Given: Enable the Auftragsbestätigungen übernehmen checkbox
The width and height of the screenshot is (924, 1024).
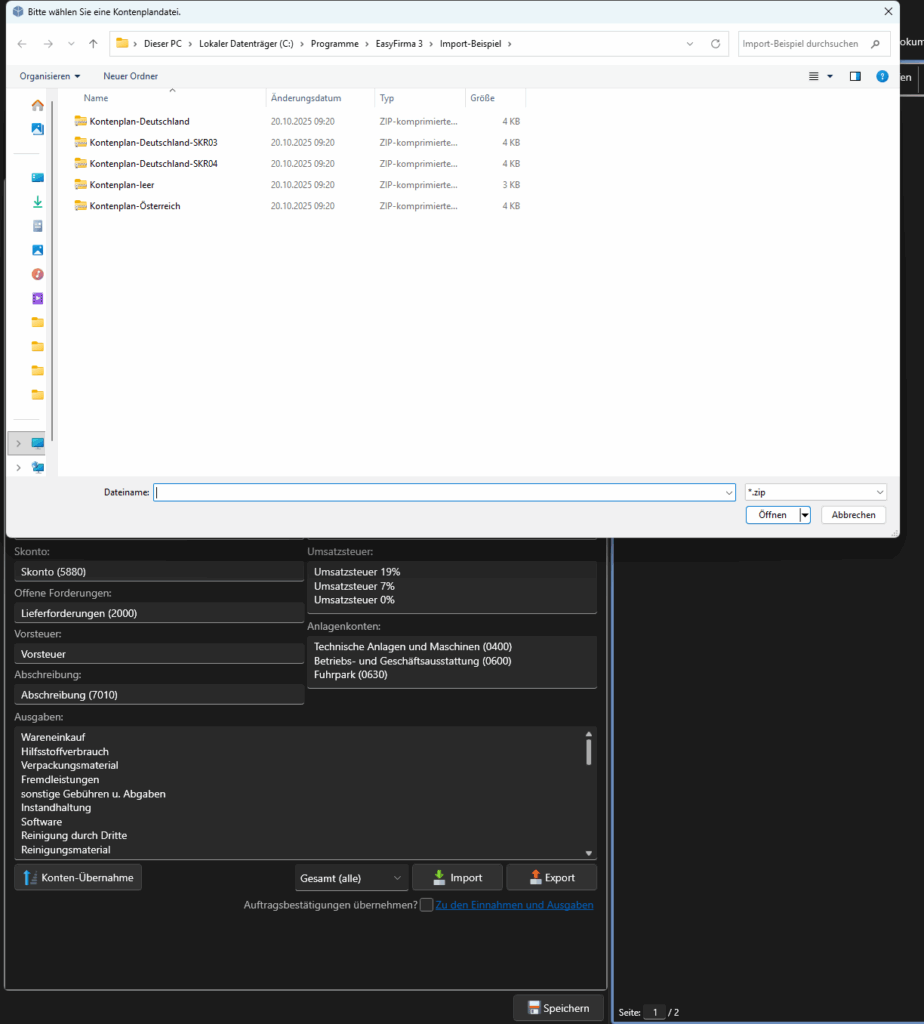Looking at the screenshot, I should pyautogui.click(x=427, y=905).
